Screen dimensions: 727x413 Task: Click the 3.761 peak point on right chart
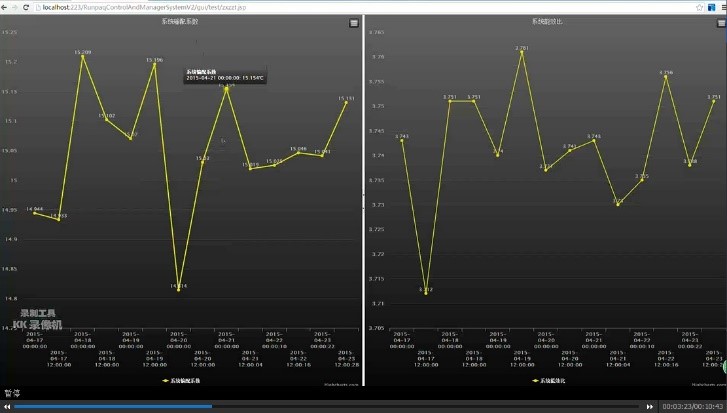[522, 53]
